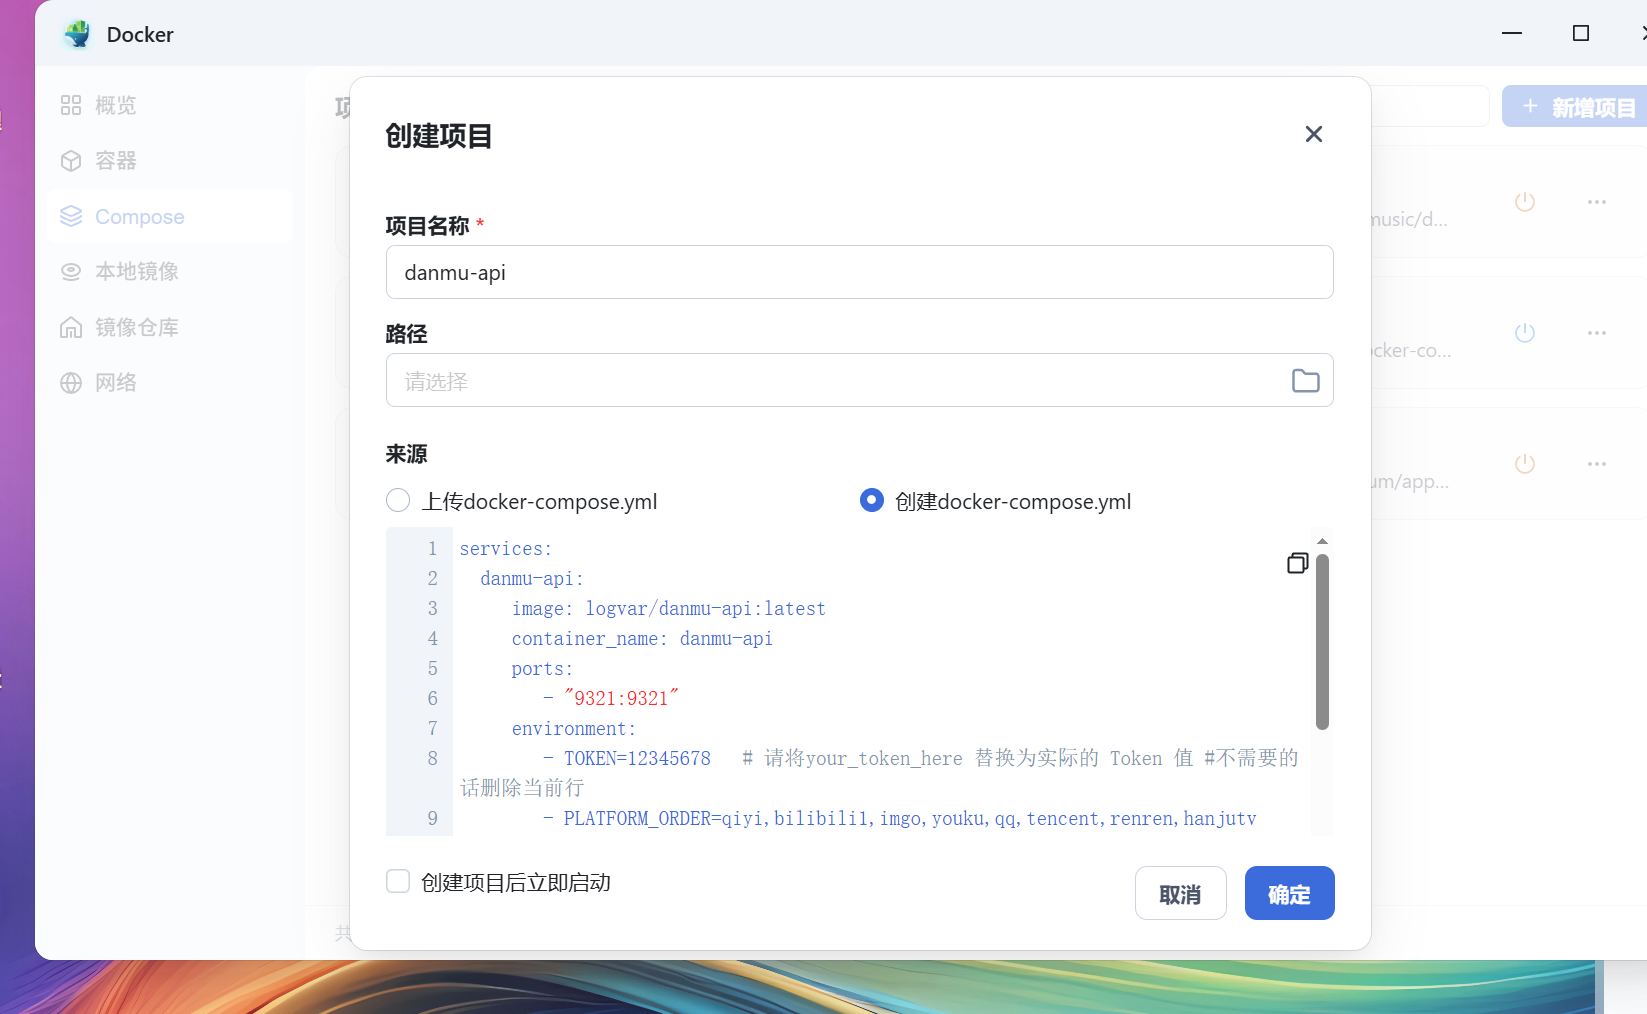Select 创建docker-compose.yml radio option

pos(871,500)
